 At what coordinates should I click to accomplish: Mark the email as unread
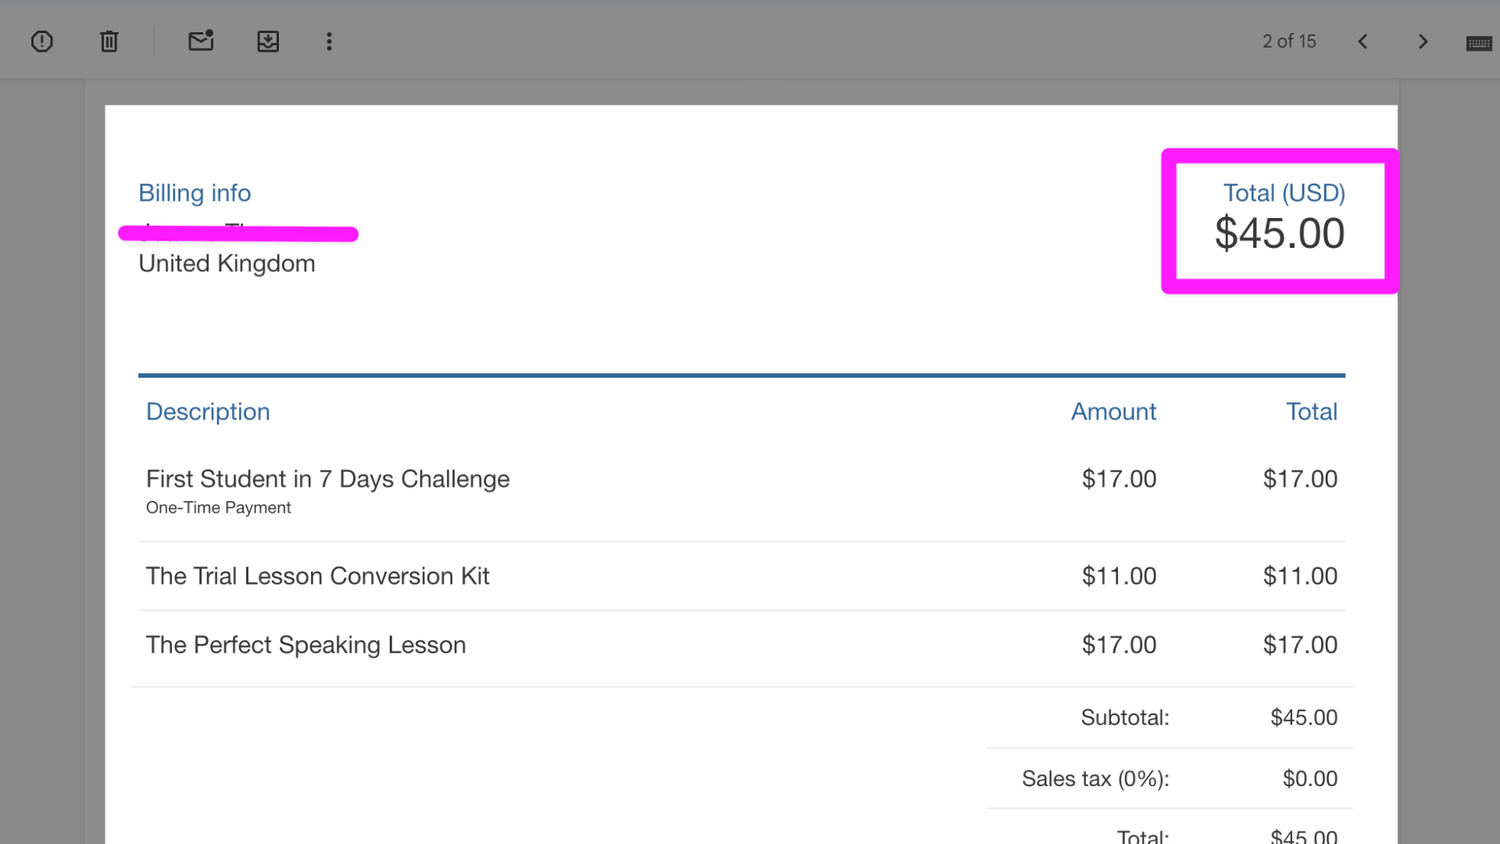coord(201,41)
